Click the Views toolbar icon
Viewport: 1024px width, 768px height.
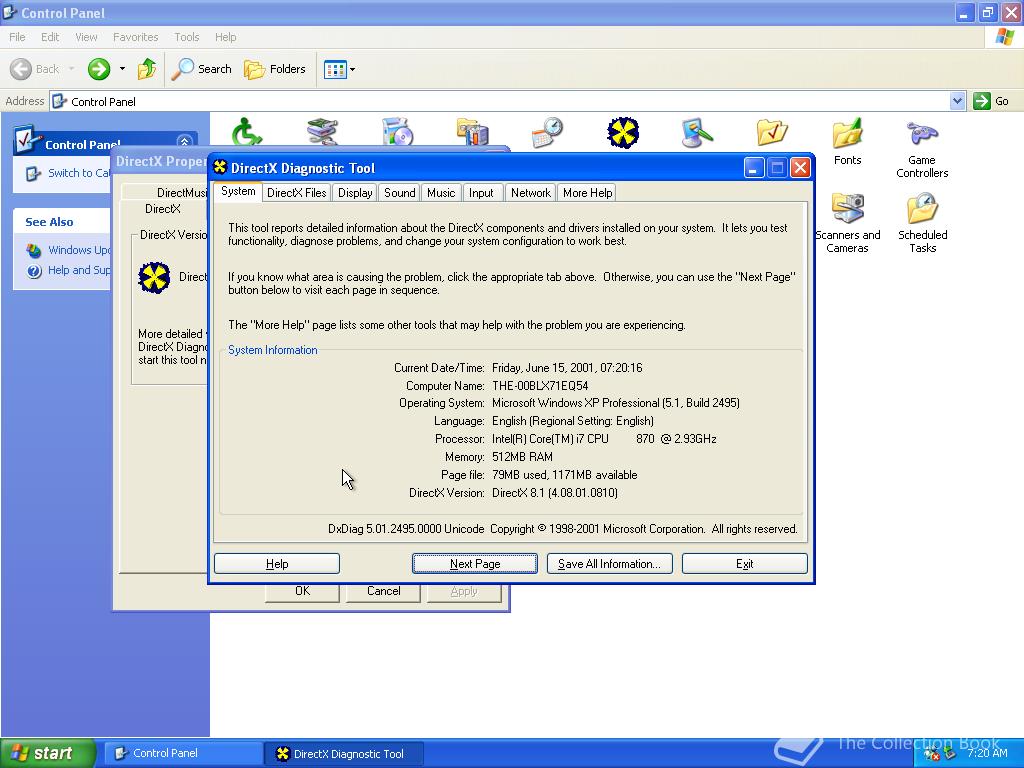335,69
